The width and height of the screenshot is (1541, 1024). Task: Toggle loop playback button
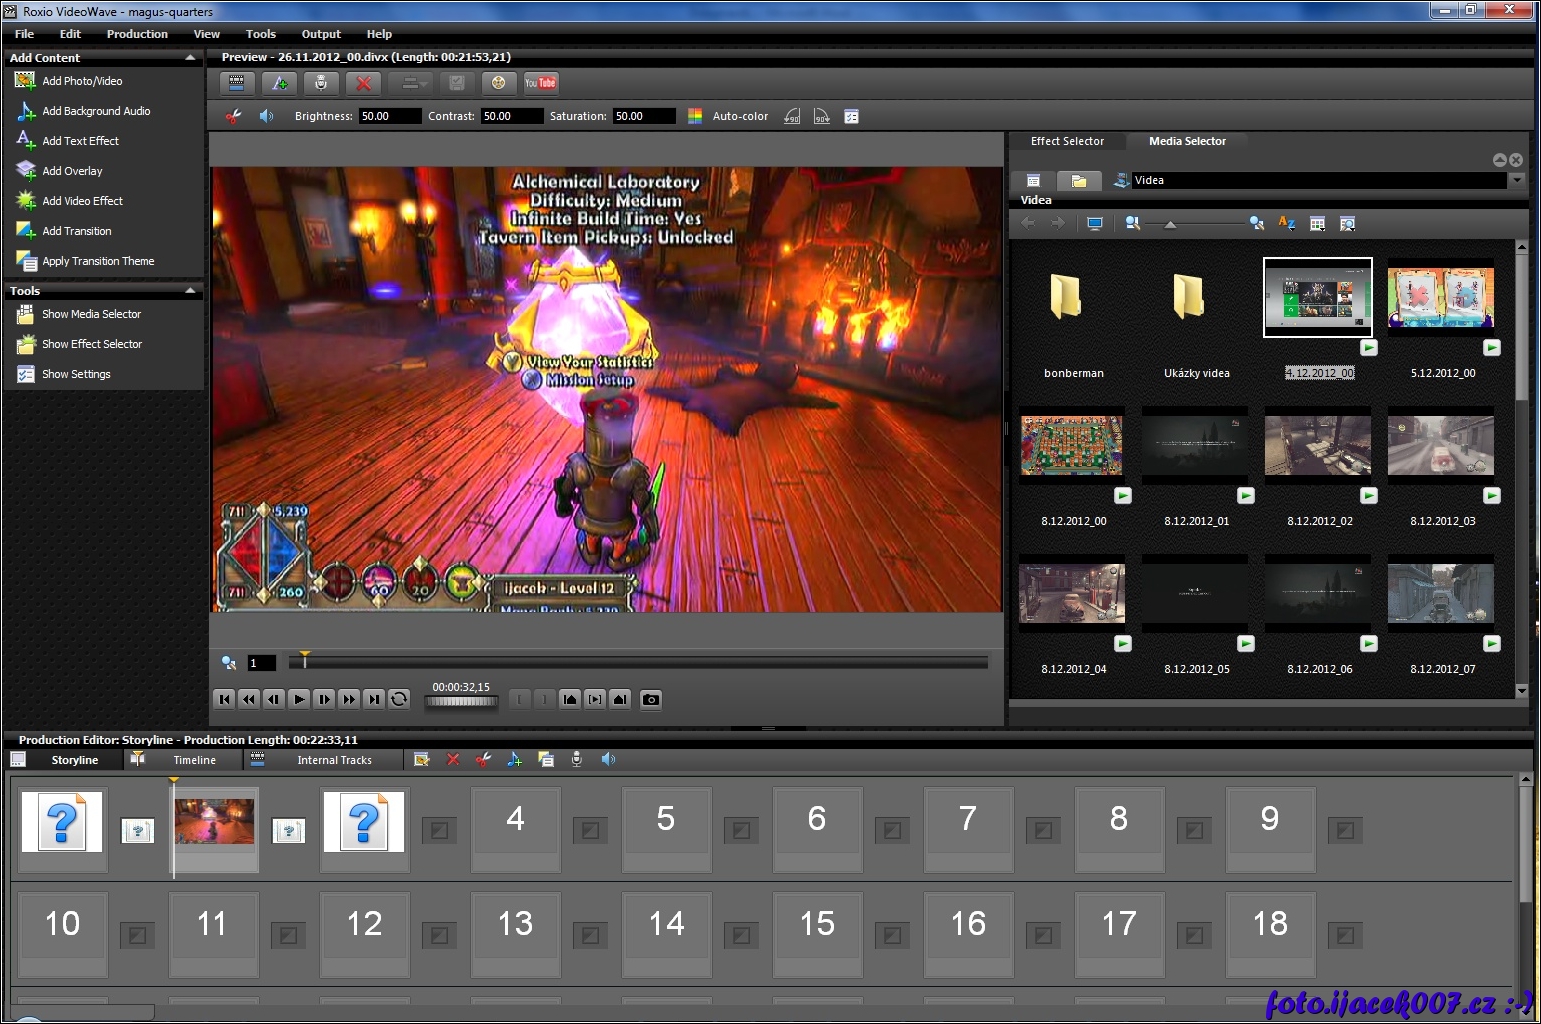(x=399, y=700)
